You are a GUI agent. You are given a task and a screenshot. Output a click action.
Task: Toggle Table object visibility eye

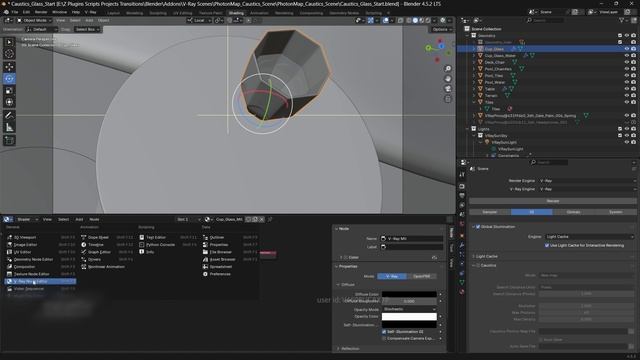[x=627, y=89]
